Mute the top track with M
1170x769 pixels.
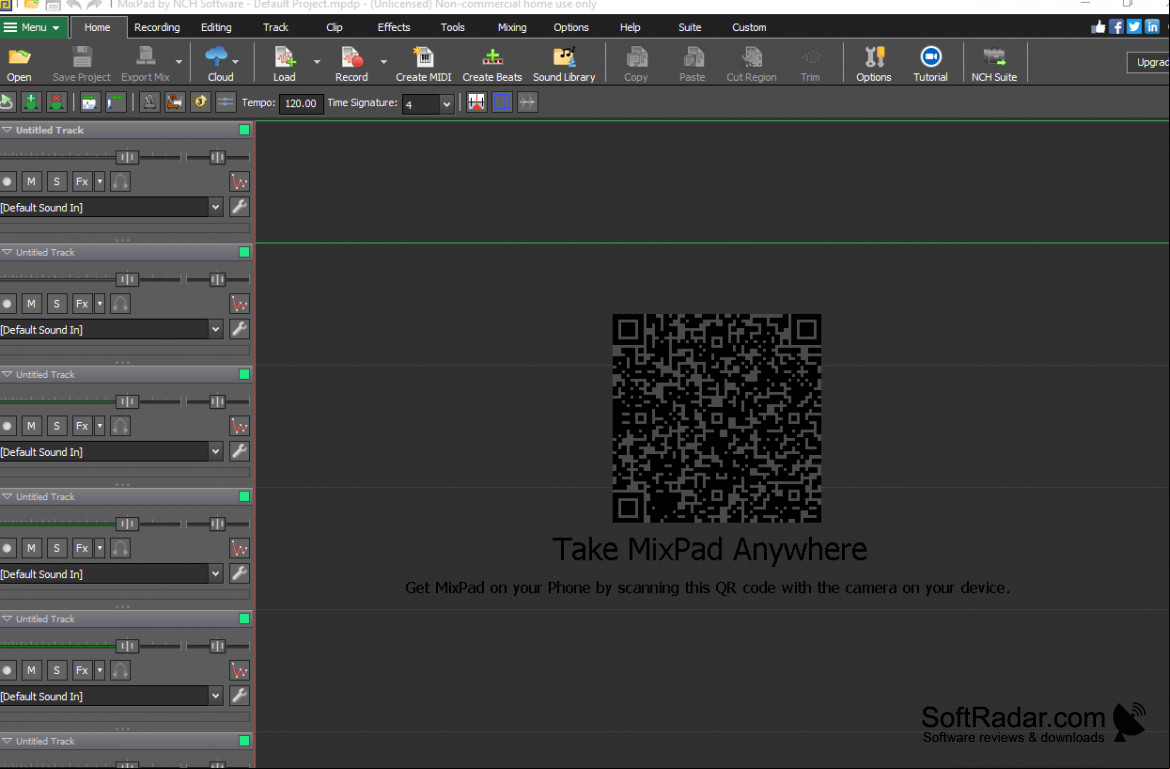click(31, 181)
